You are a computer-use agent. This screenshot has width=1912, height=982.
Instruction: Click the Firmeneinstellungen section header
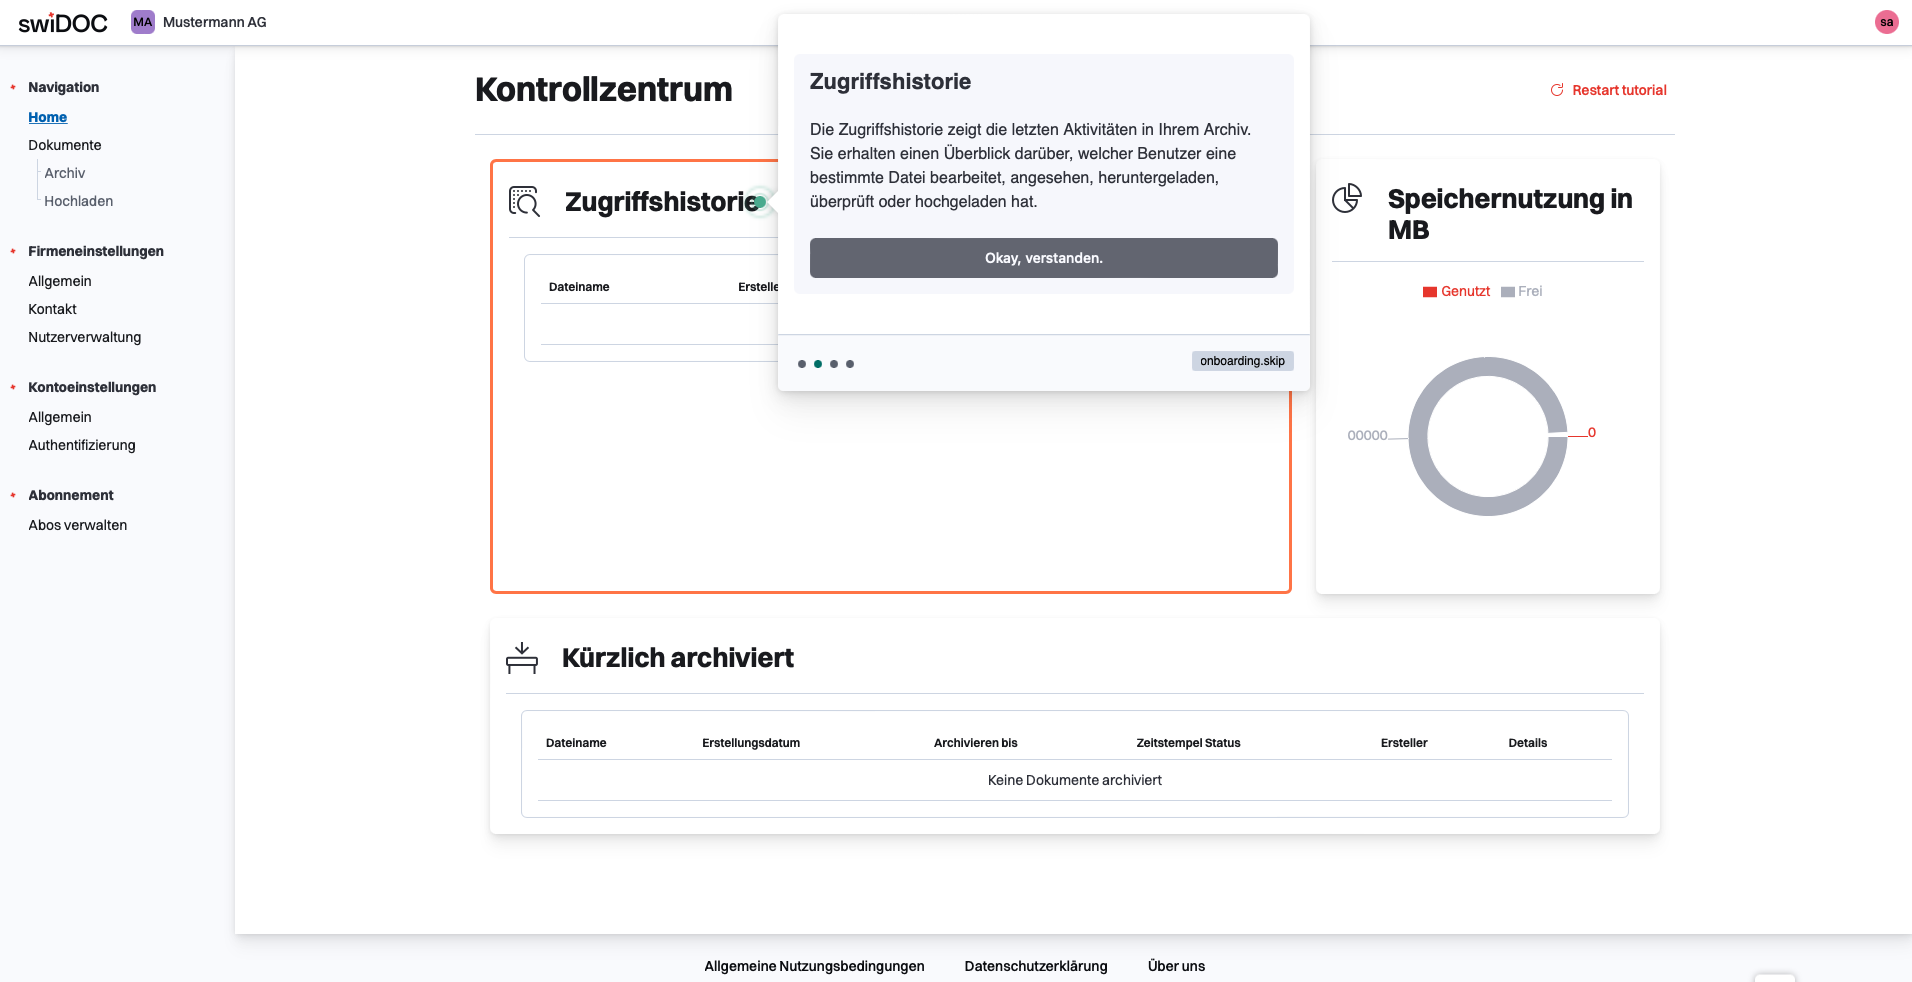[x=96, y=251]
